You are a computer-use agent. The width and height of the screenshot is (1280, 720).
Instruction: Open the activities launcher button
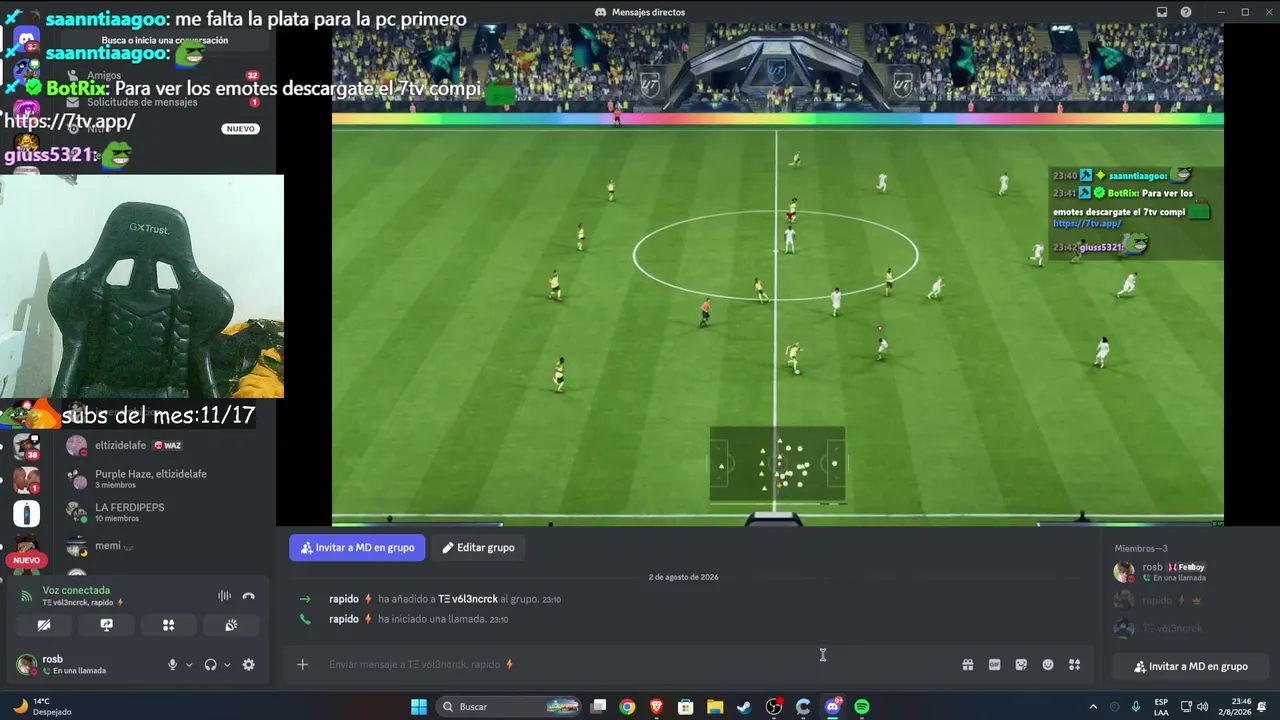[x=168, y=625]
